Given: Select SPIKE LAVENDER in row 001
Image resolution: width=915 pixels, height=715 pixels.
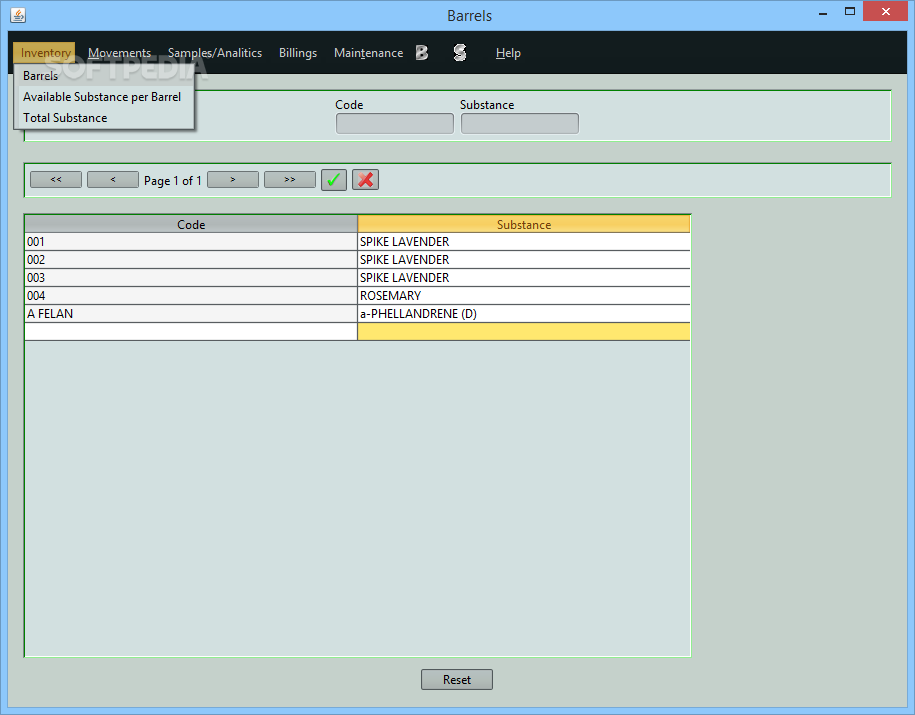Looking at the screenshot, I should [x=523, y=242].
